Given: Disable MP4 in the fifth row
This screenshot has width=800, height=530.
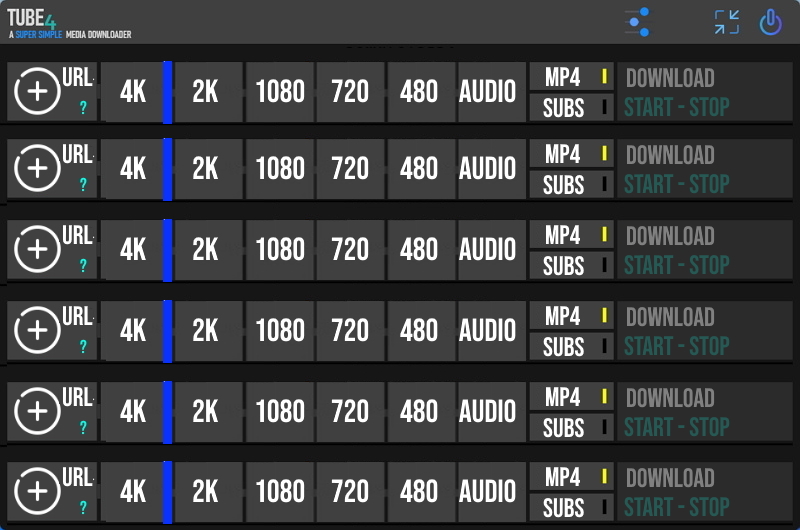Looking at the screenshot, I should pos(571,396).
